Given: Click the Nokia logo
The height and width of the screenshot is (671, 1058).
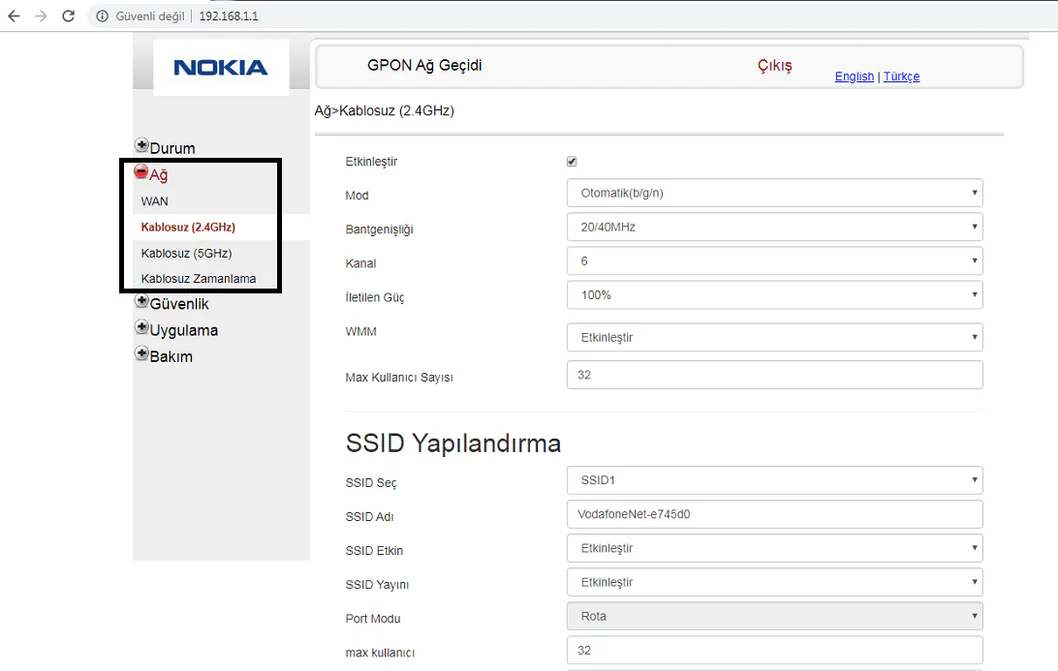Looking at the screenshot, I should [222, 65].
